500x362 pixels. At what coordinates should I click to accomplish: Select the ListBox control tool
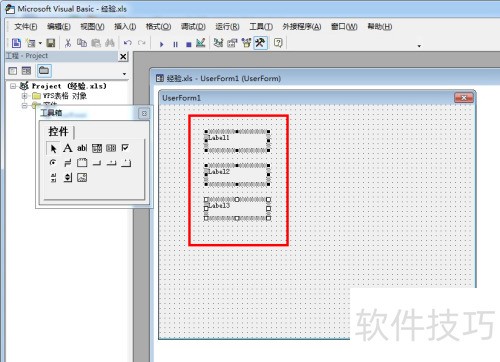pos(111,148)
